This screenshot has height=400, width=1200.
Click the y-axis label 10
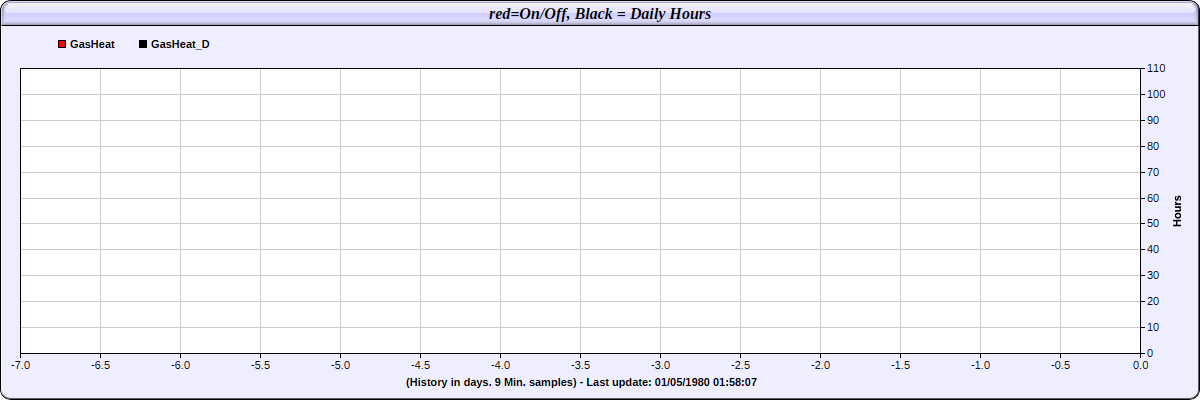(x=1153, y=327)
